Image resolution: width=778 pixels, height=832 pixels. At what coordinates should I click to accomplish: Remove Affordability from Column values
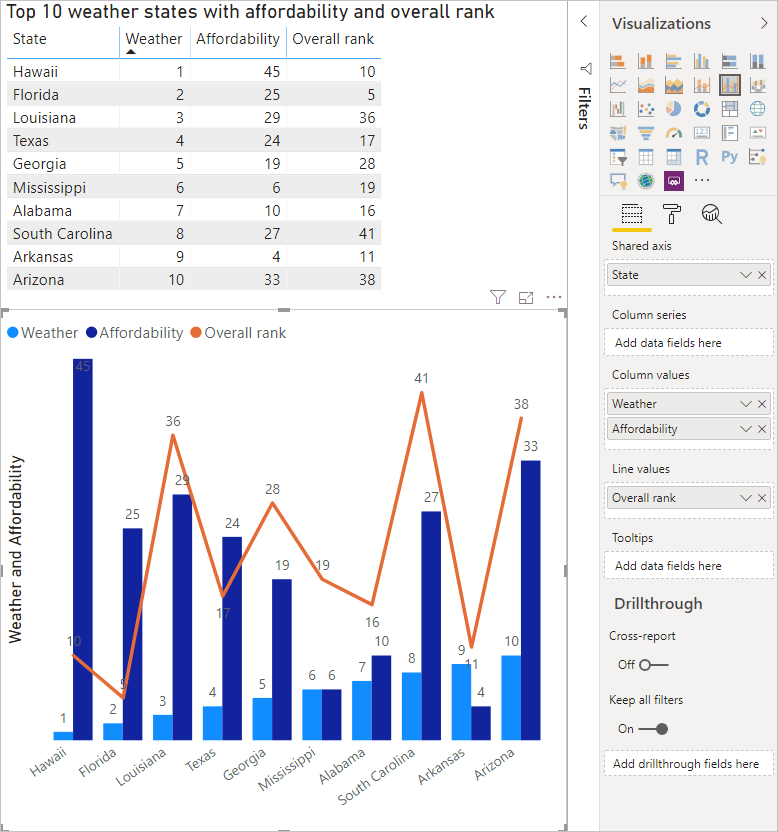(762, 429)
